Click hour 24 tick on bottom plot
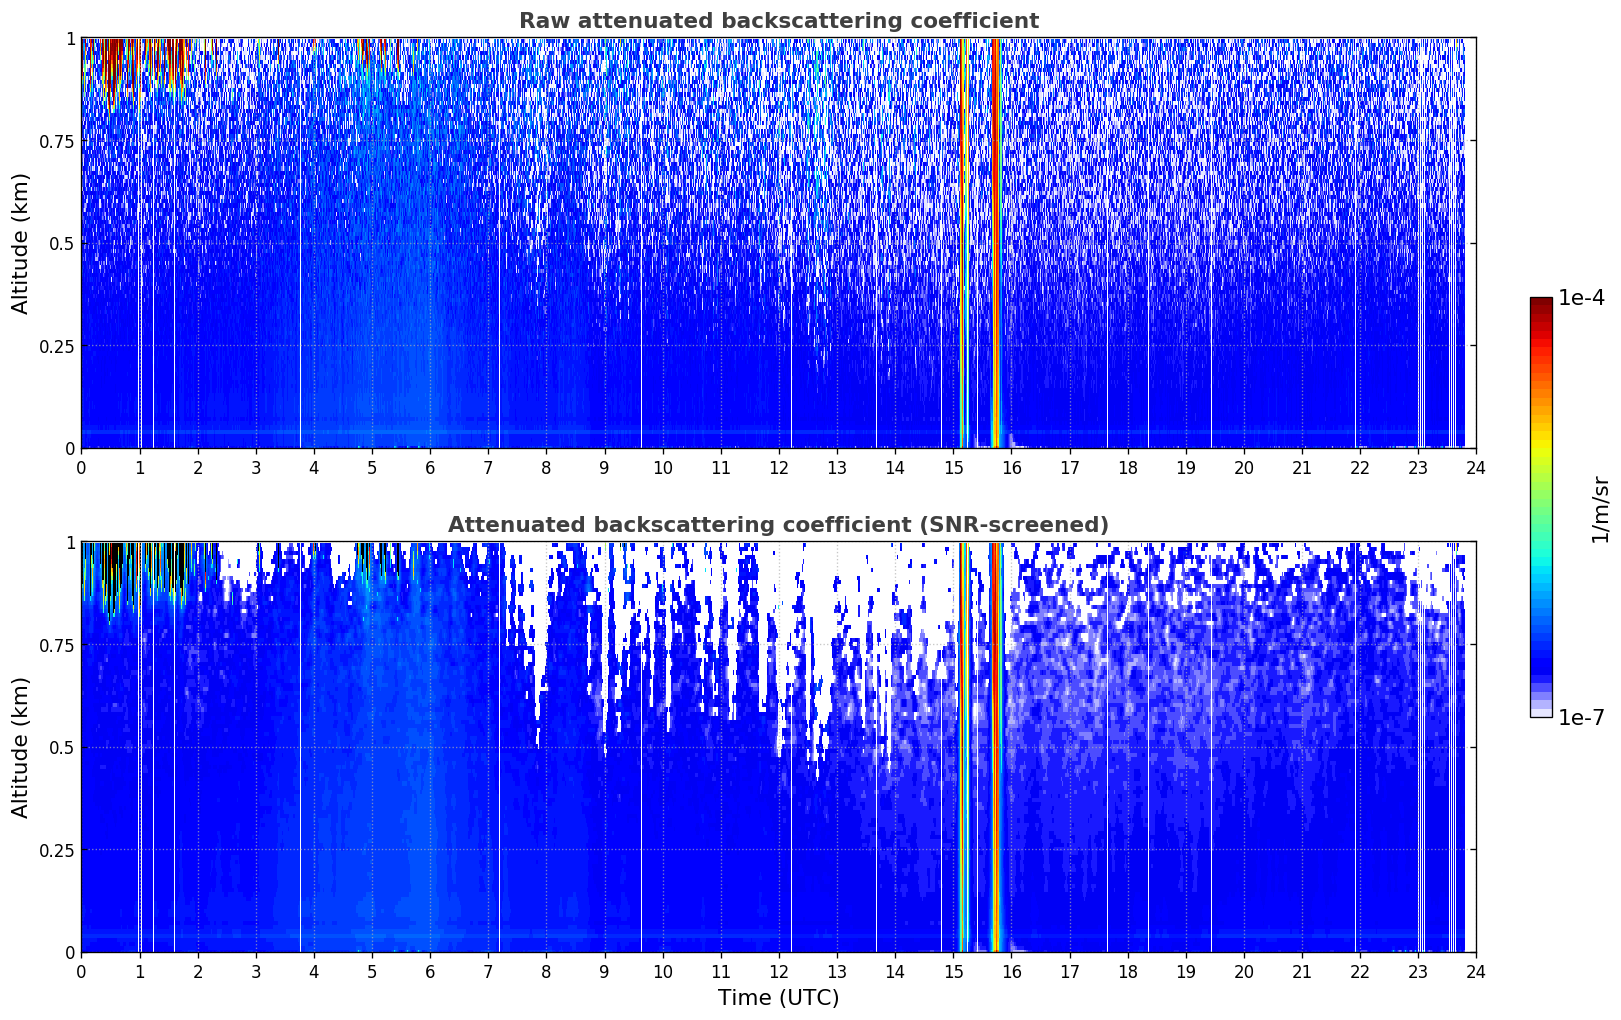The height and width of the screenshot is (1020, 1621). [x=1476, y=971]
